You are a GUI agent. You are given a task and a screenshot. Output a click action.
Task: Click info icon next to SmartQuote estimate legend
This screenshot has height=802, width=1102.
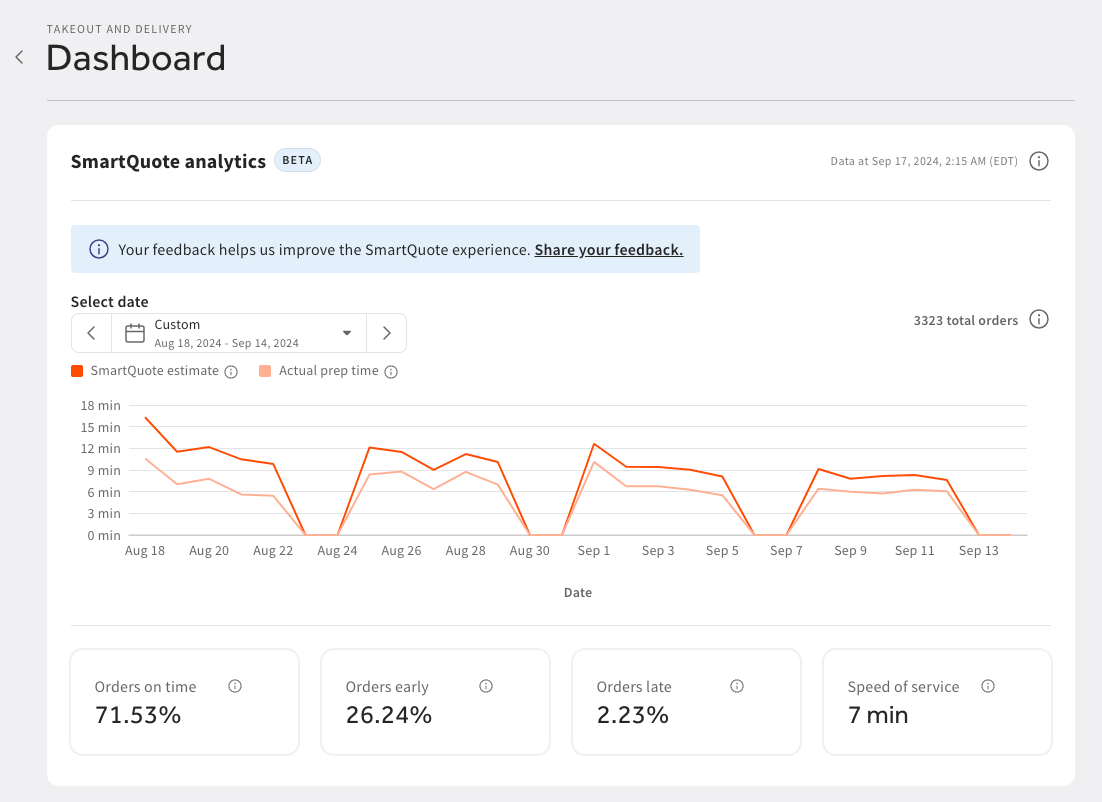[231, 372]
